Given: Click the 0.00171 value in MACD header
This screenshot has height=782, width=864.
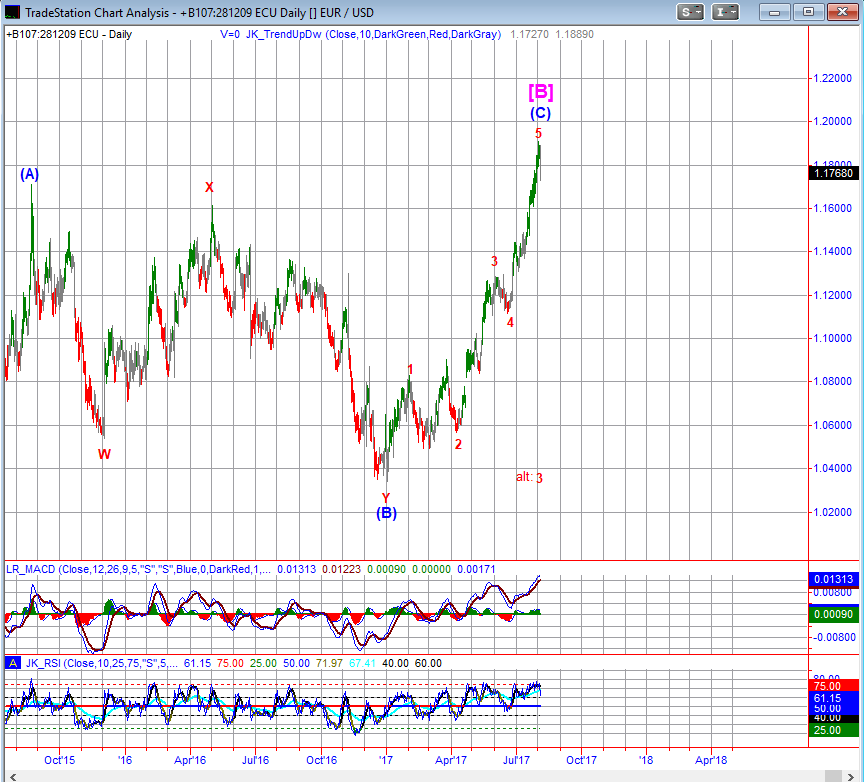Looking at the screenshot, I should point(477,569).
